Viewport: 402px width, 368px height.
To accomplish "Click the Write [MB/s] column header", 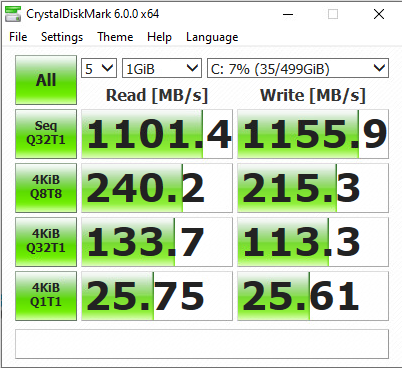I will [x=313, y=95].
